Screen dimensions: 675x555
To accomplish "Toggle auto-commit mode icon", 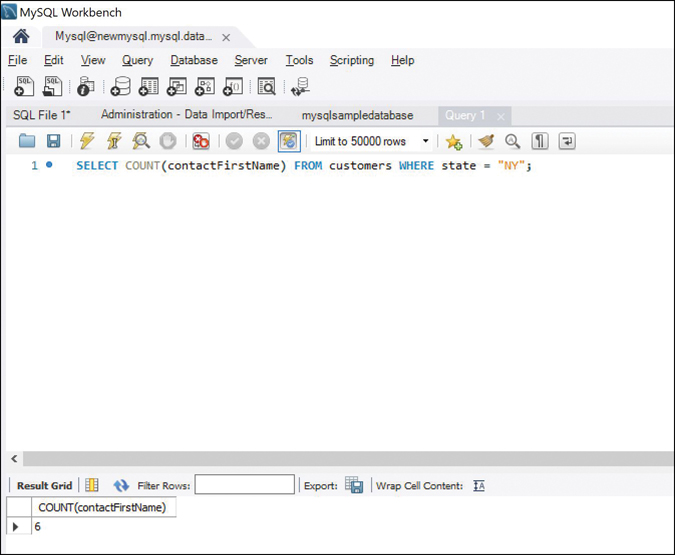I will click(x=289, y=141).
